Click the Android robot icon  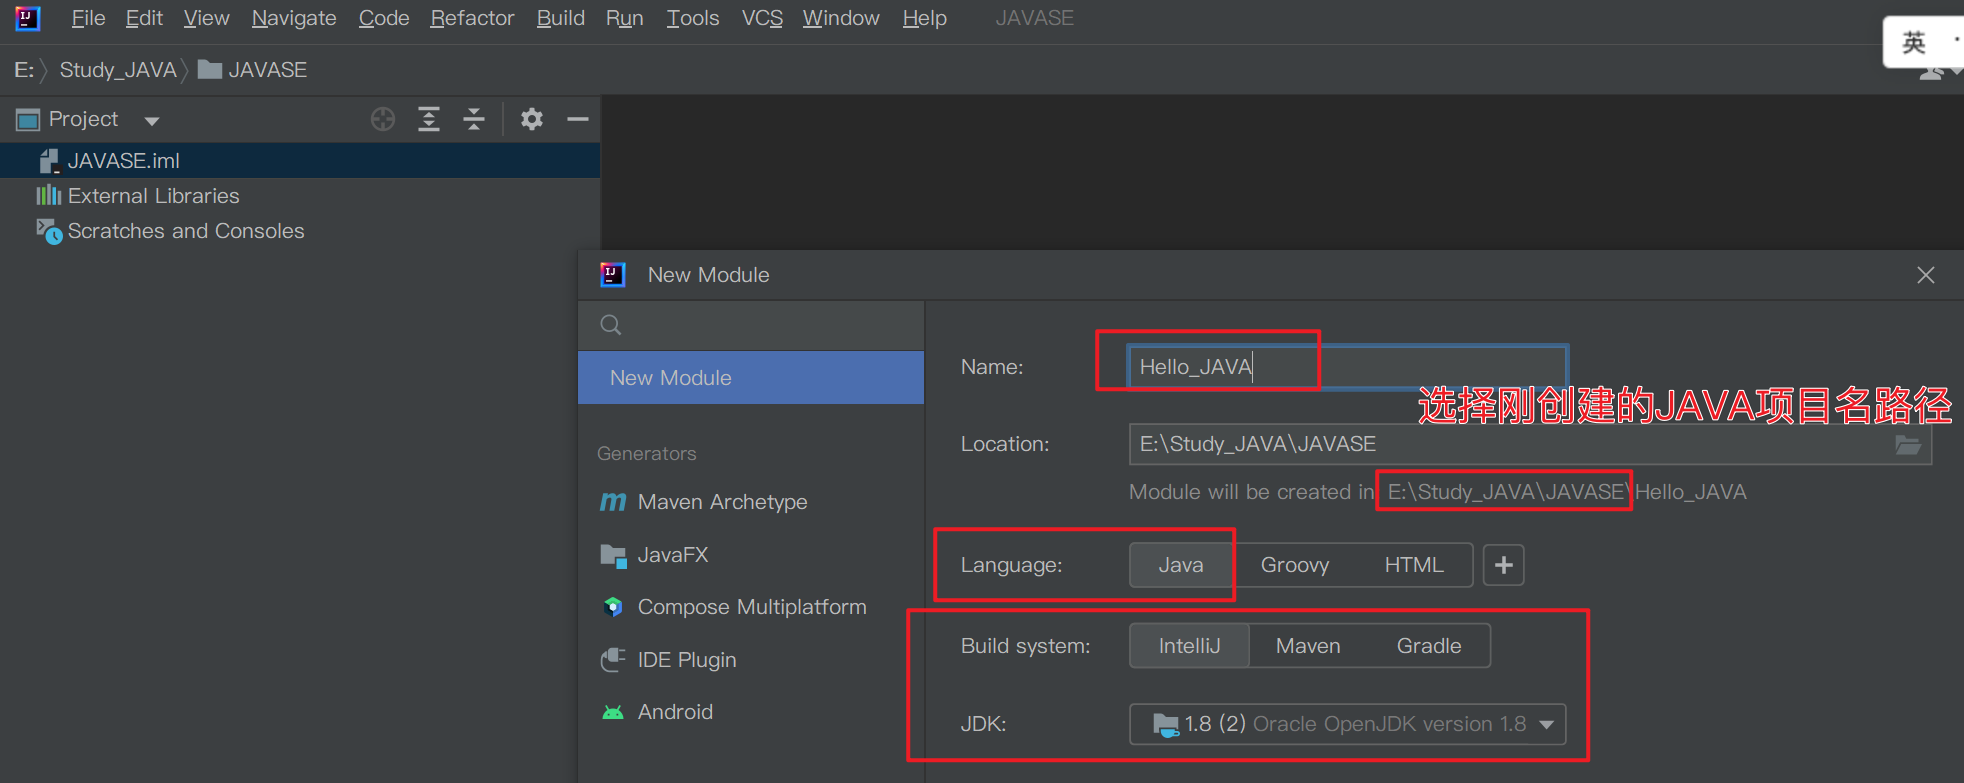click(x=613, y=712)
